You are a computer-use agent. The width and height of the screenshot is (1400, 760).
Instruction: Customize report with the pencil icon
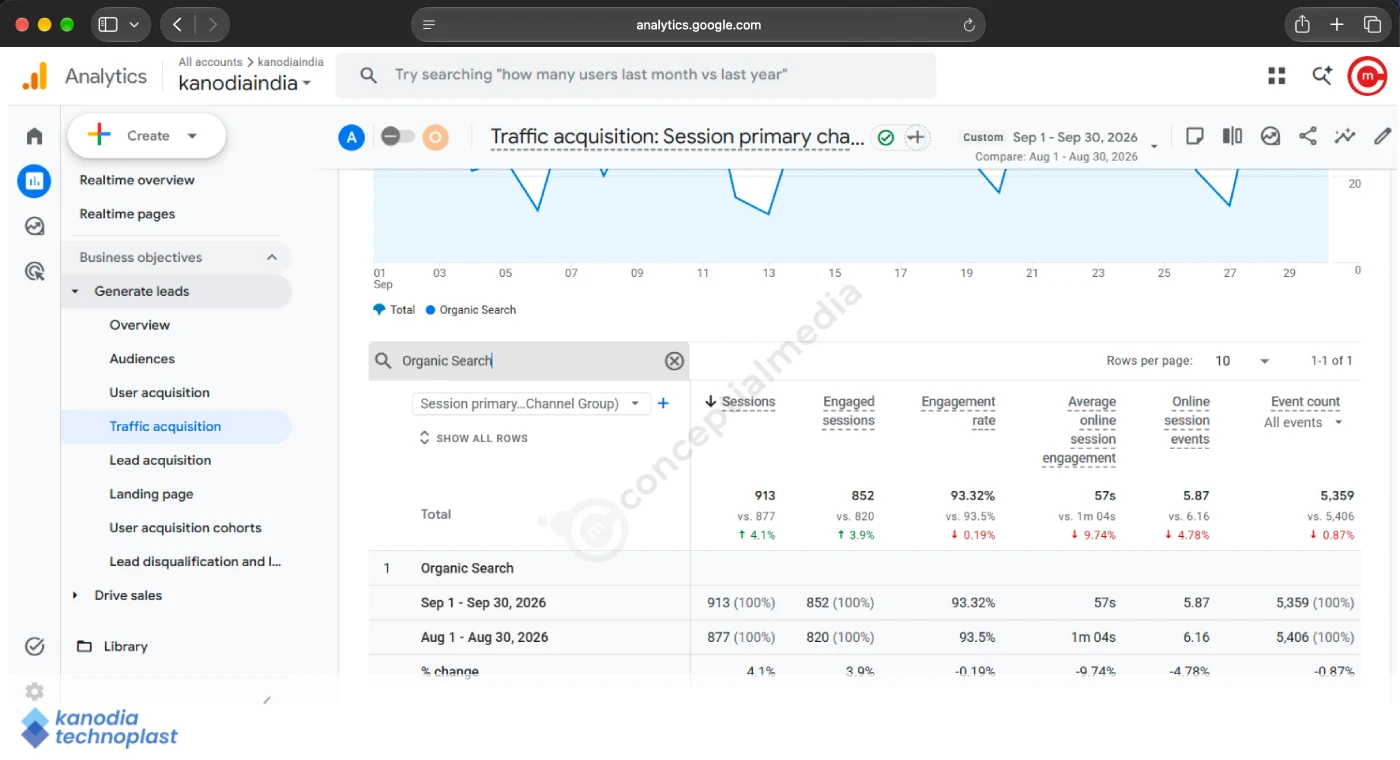(1383, 136)
